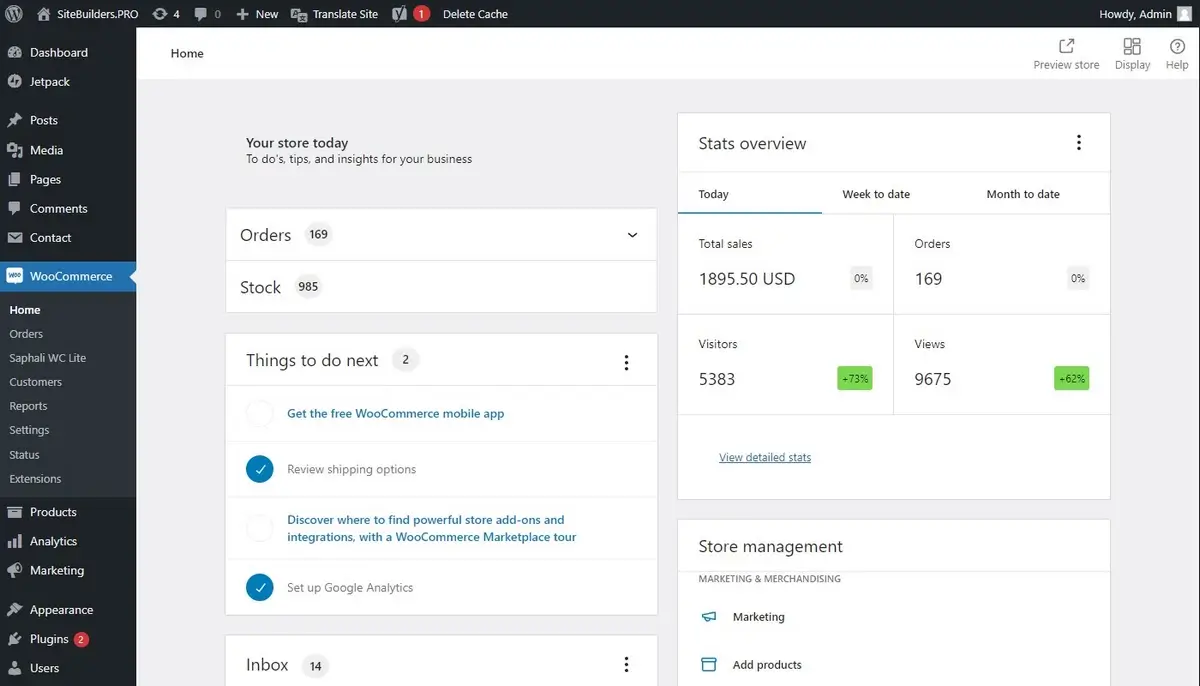Click the Inbox count badge showing 14
Viewport: 1200px width, 686px height.
point(315,665)
